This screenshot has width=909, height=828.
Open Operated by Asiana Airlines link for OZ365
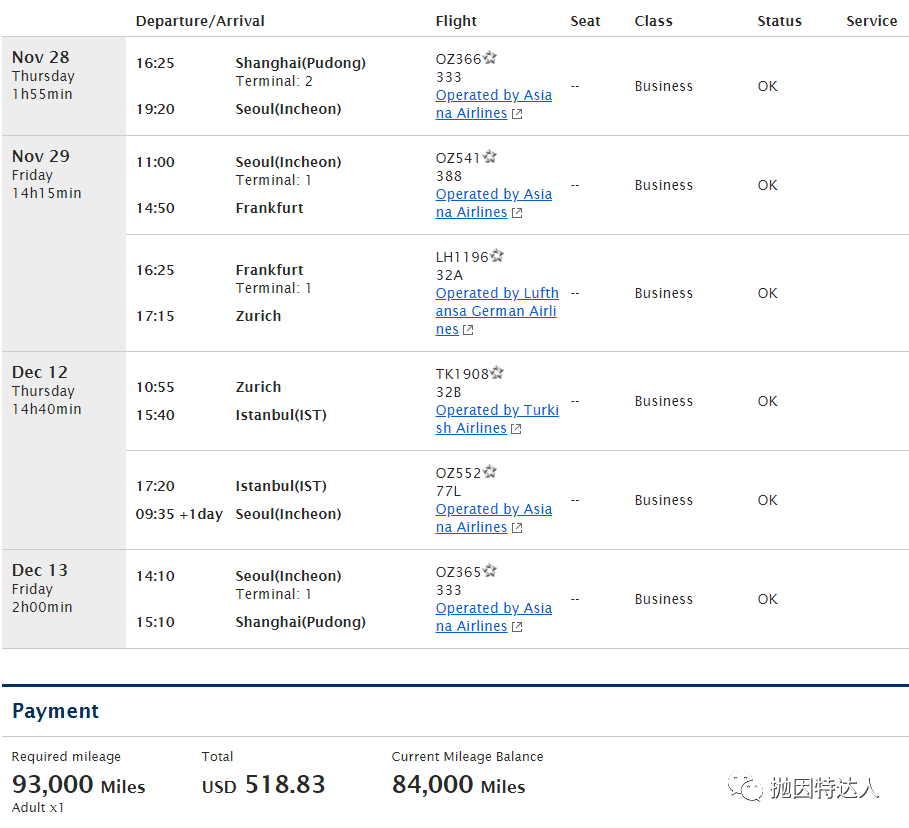[x=493, y=617]
